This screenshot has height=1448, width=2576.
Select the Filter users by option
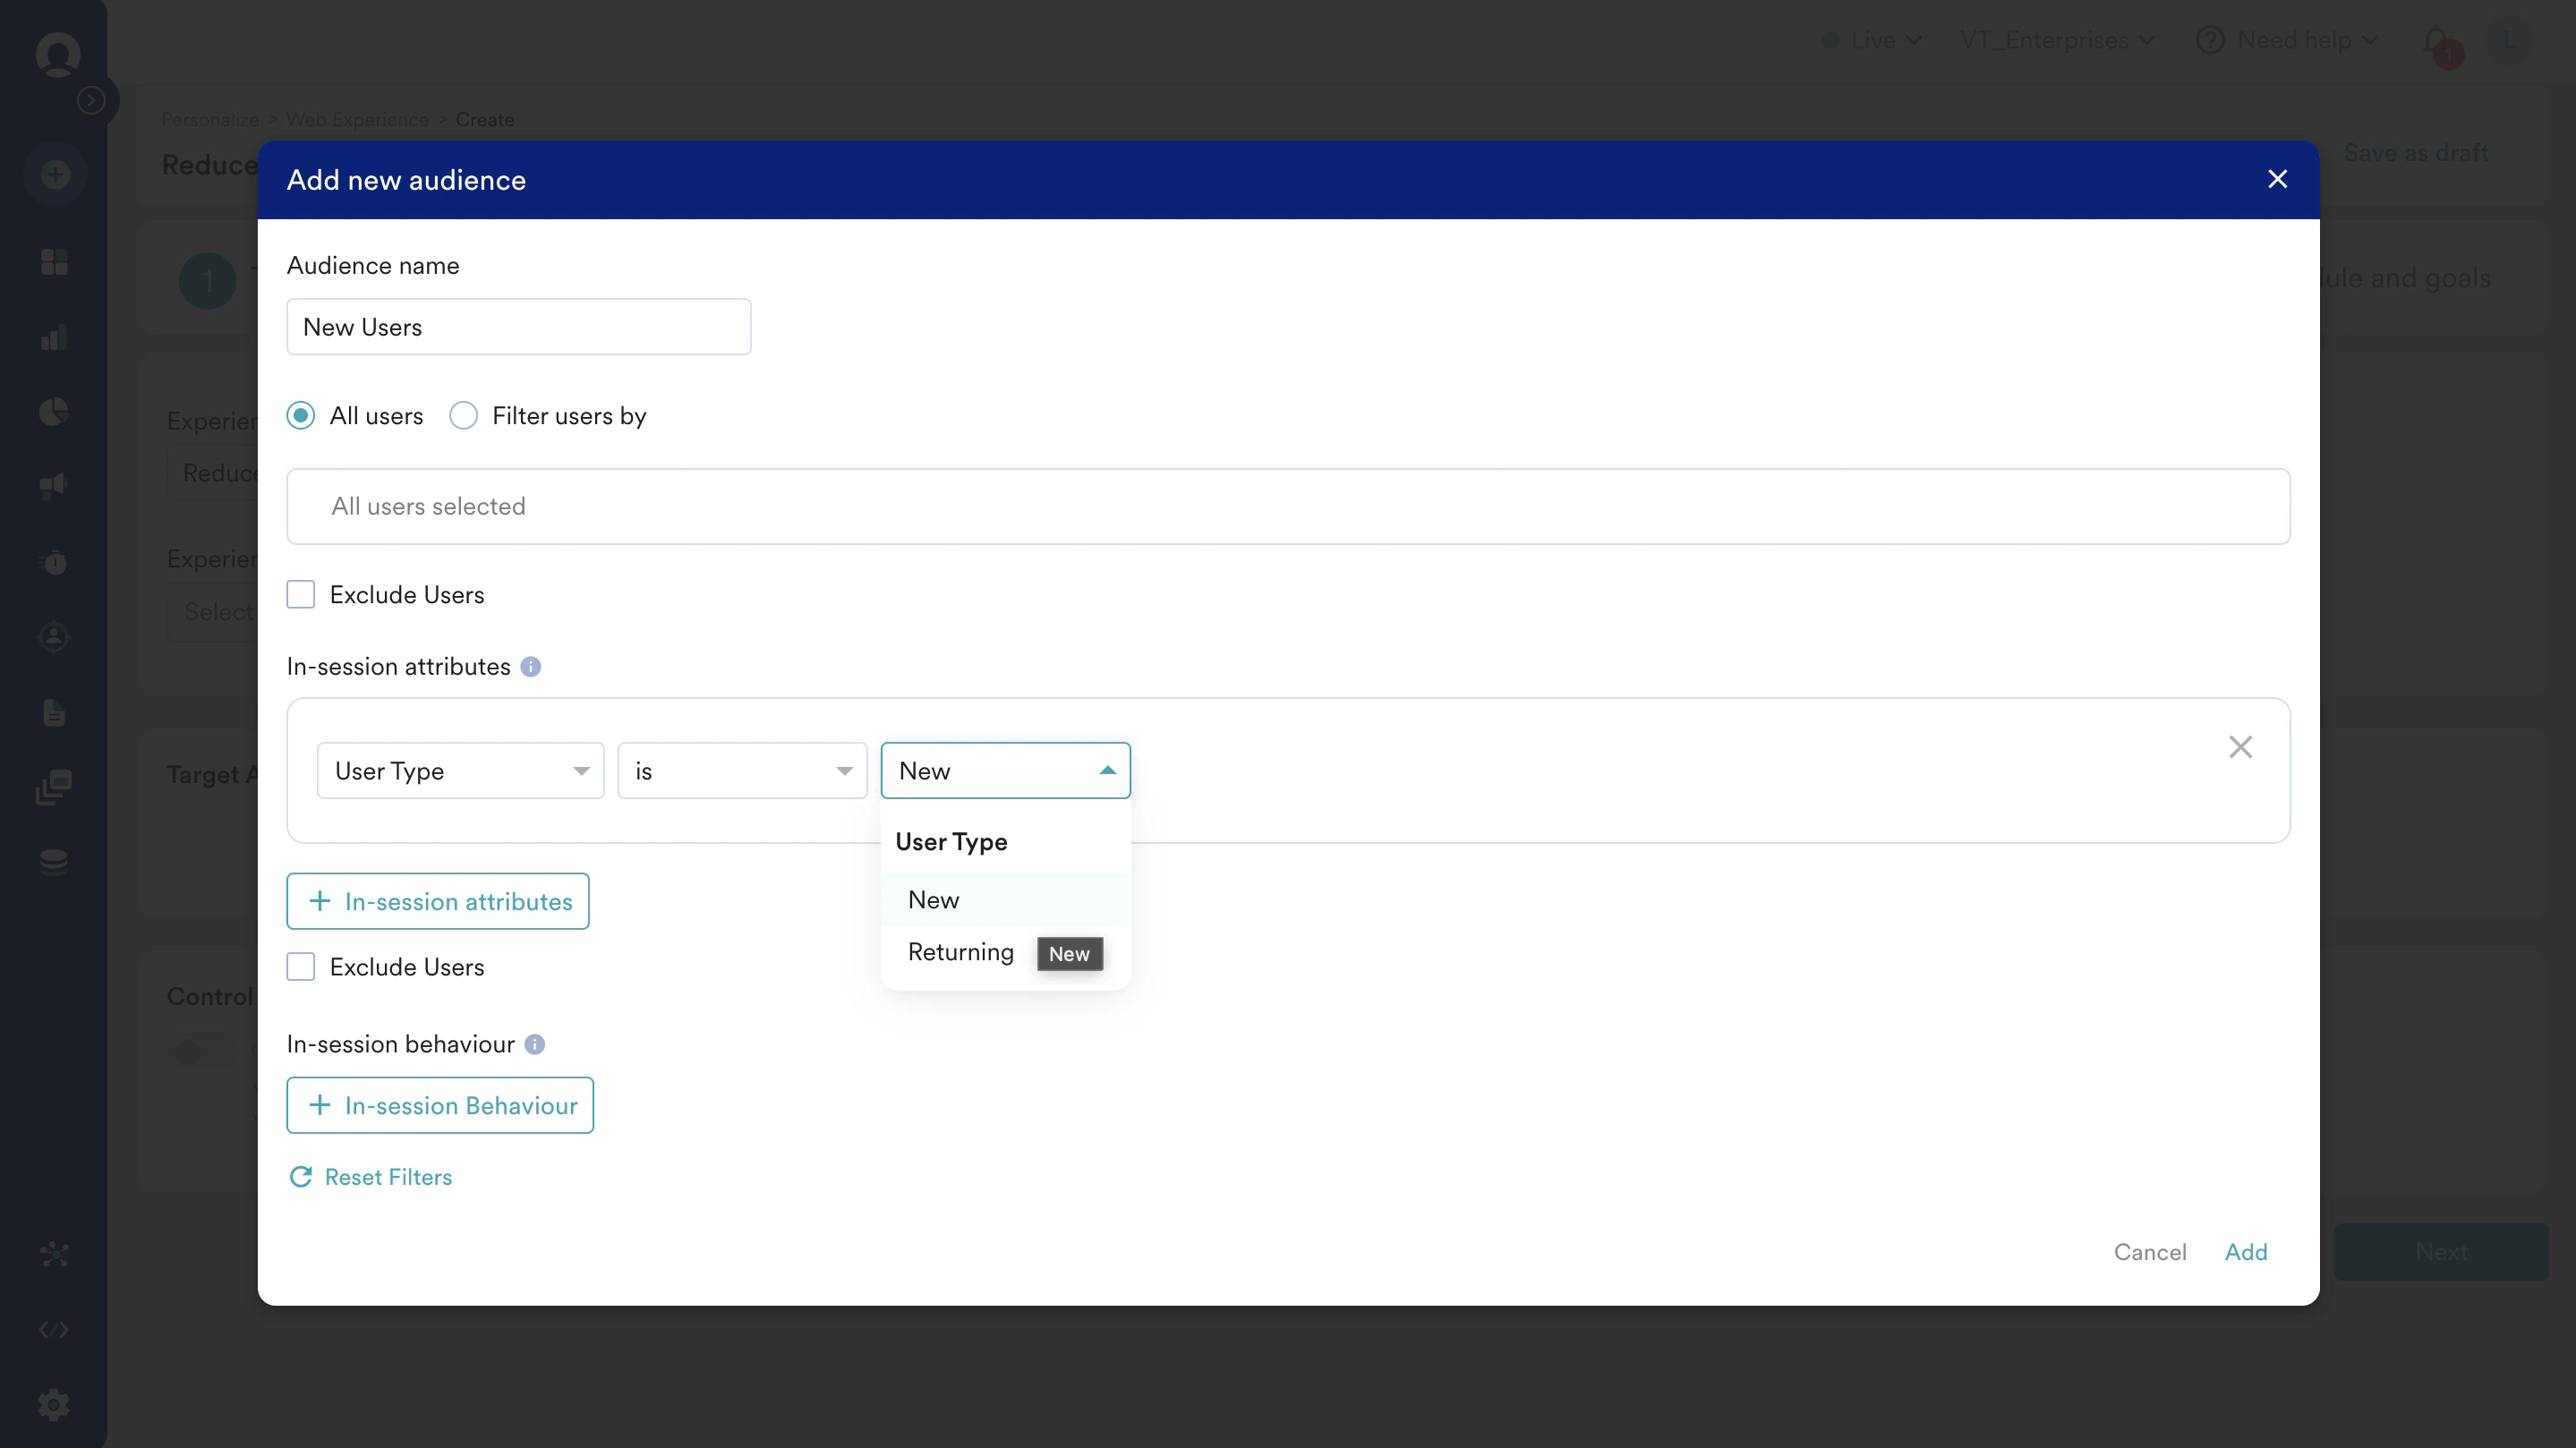[x=463, y=416]
